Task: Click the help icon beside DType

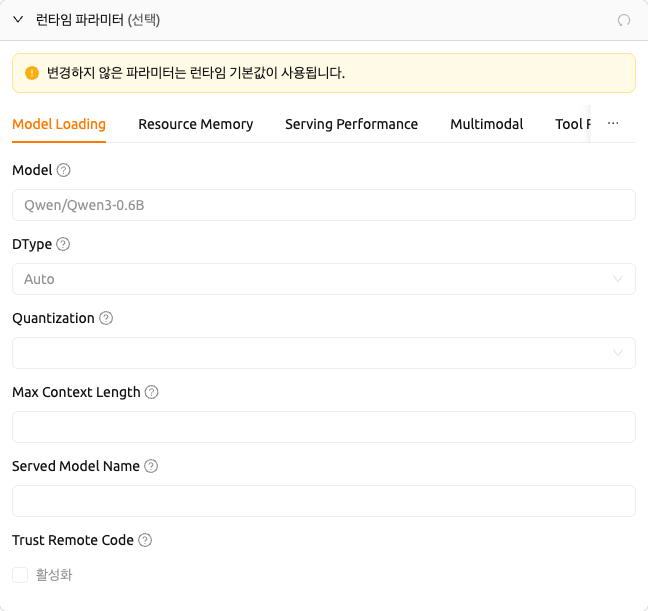Action: point(63,244)
